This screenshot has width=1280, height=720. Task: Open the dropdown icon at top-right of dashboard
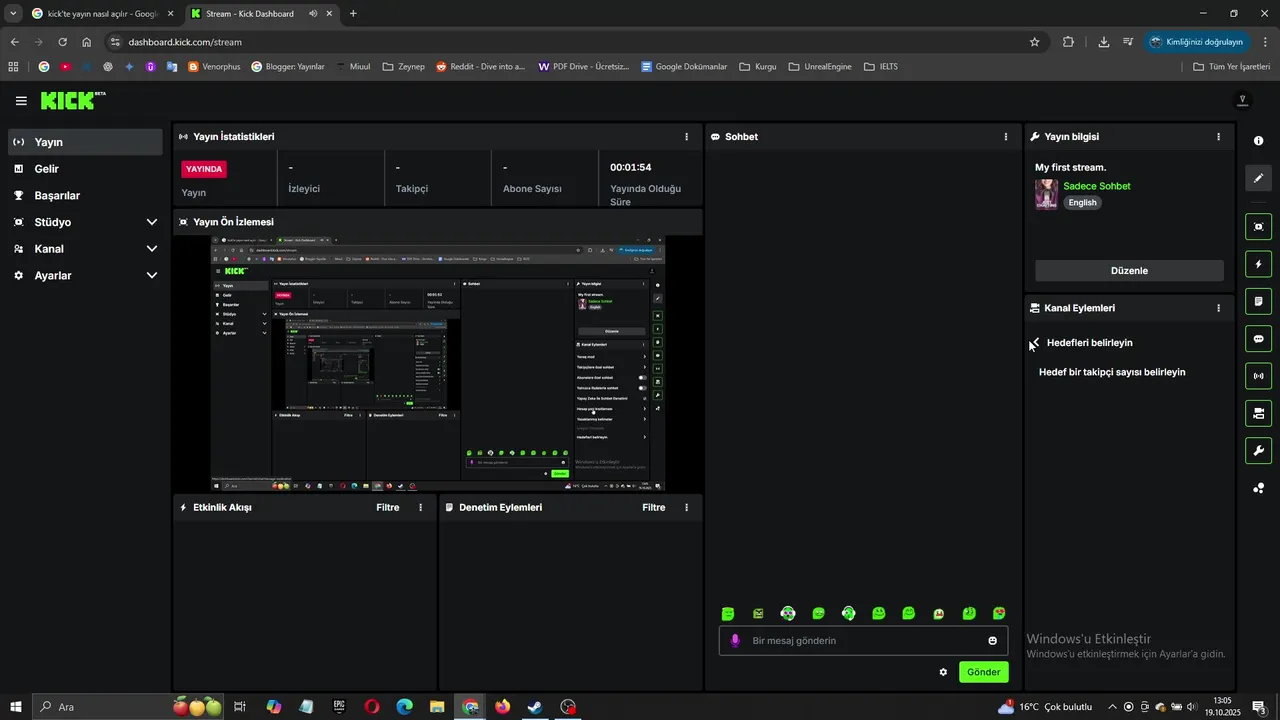(1243, 100)
